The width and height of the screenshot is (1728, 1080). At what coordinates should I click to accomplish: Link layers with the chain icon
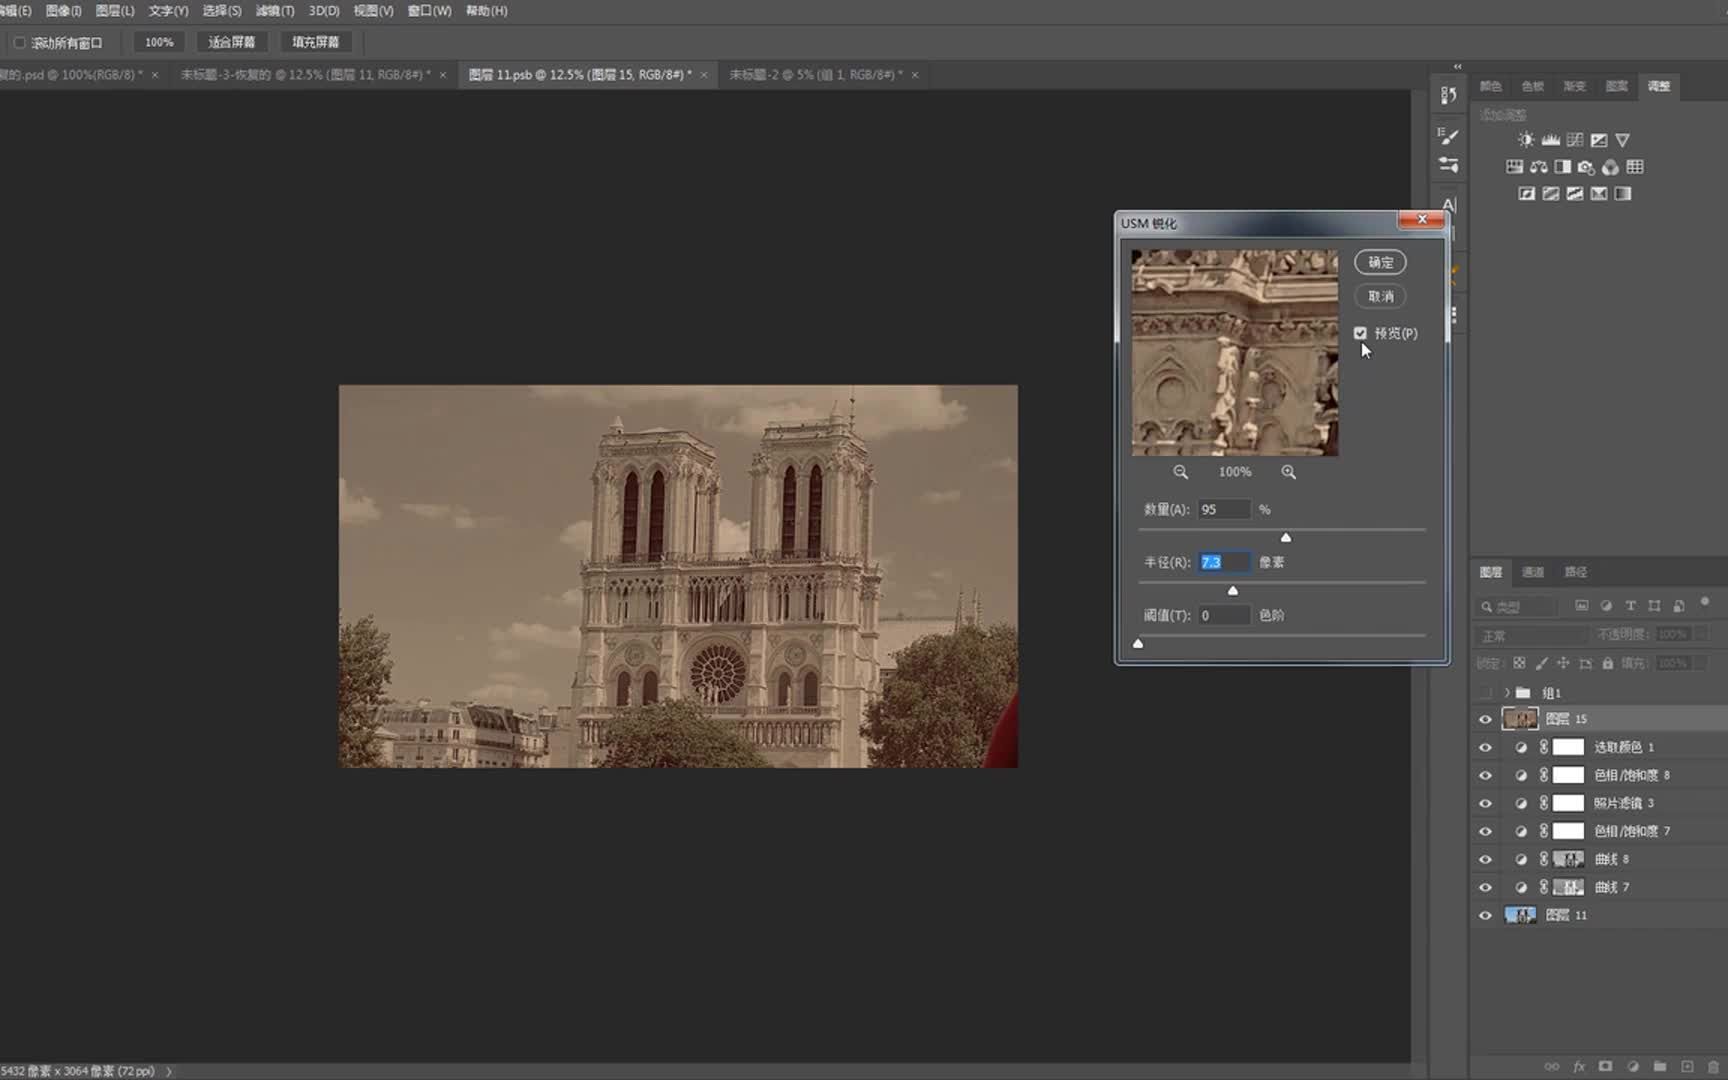tap(1552, 1066)
